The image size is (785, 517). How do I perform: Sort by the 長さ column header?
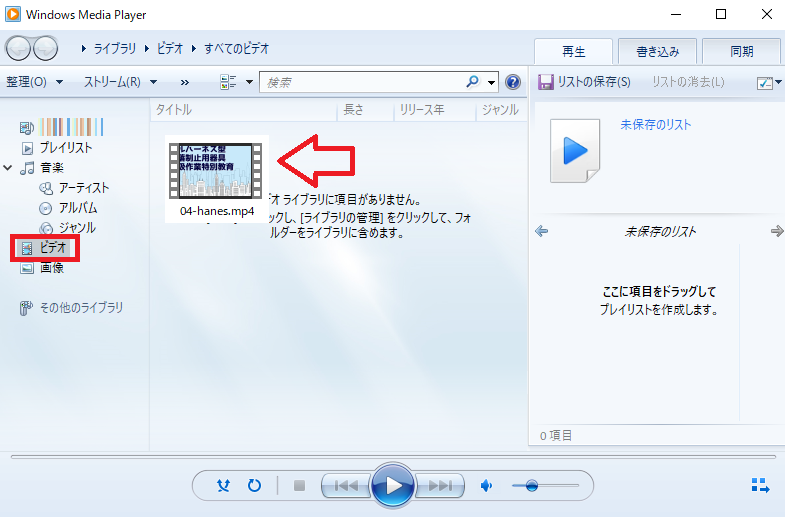tap(366, 110)
